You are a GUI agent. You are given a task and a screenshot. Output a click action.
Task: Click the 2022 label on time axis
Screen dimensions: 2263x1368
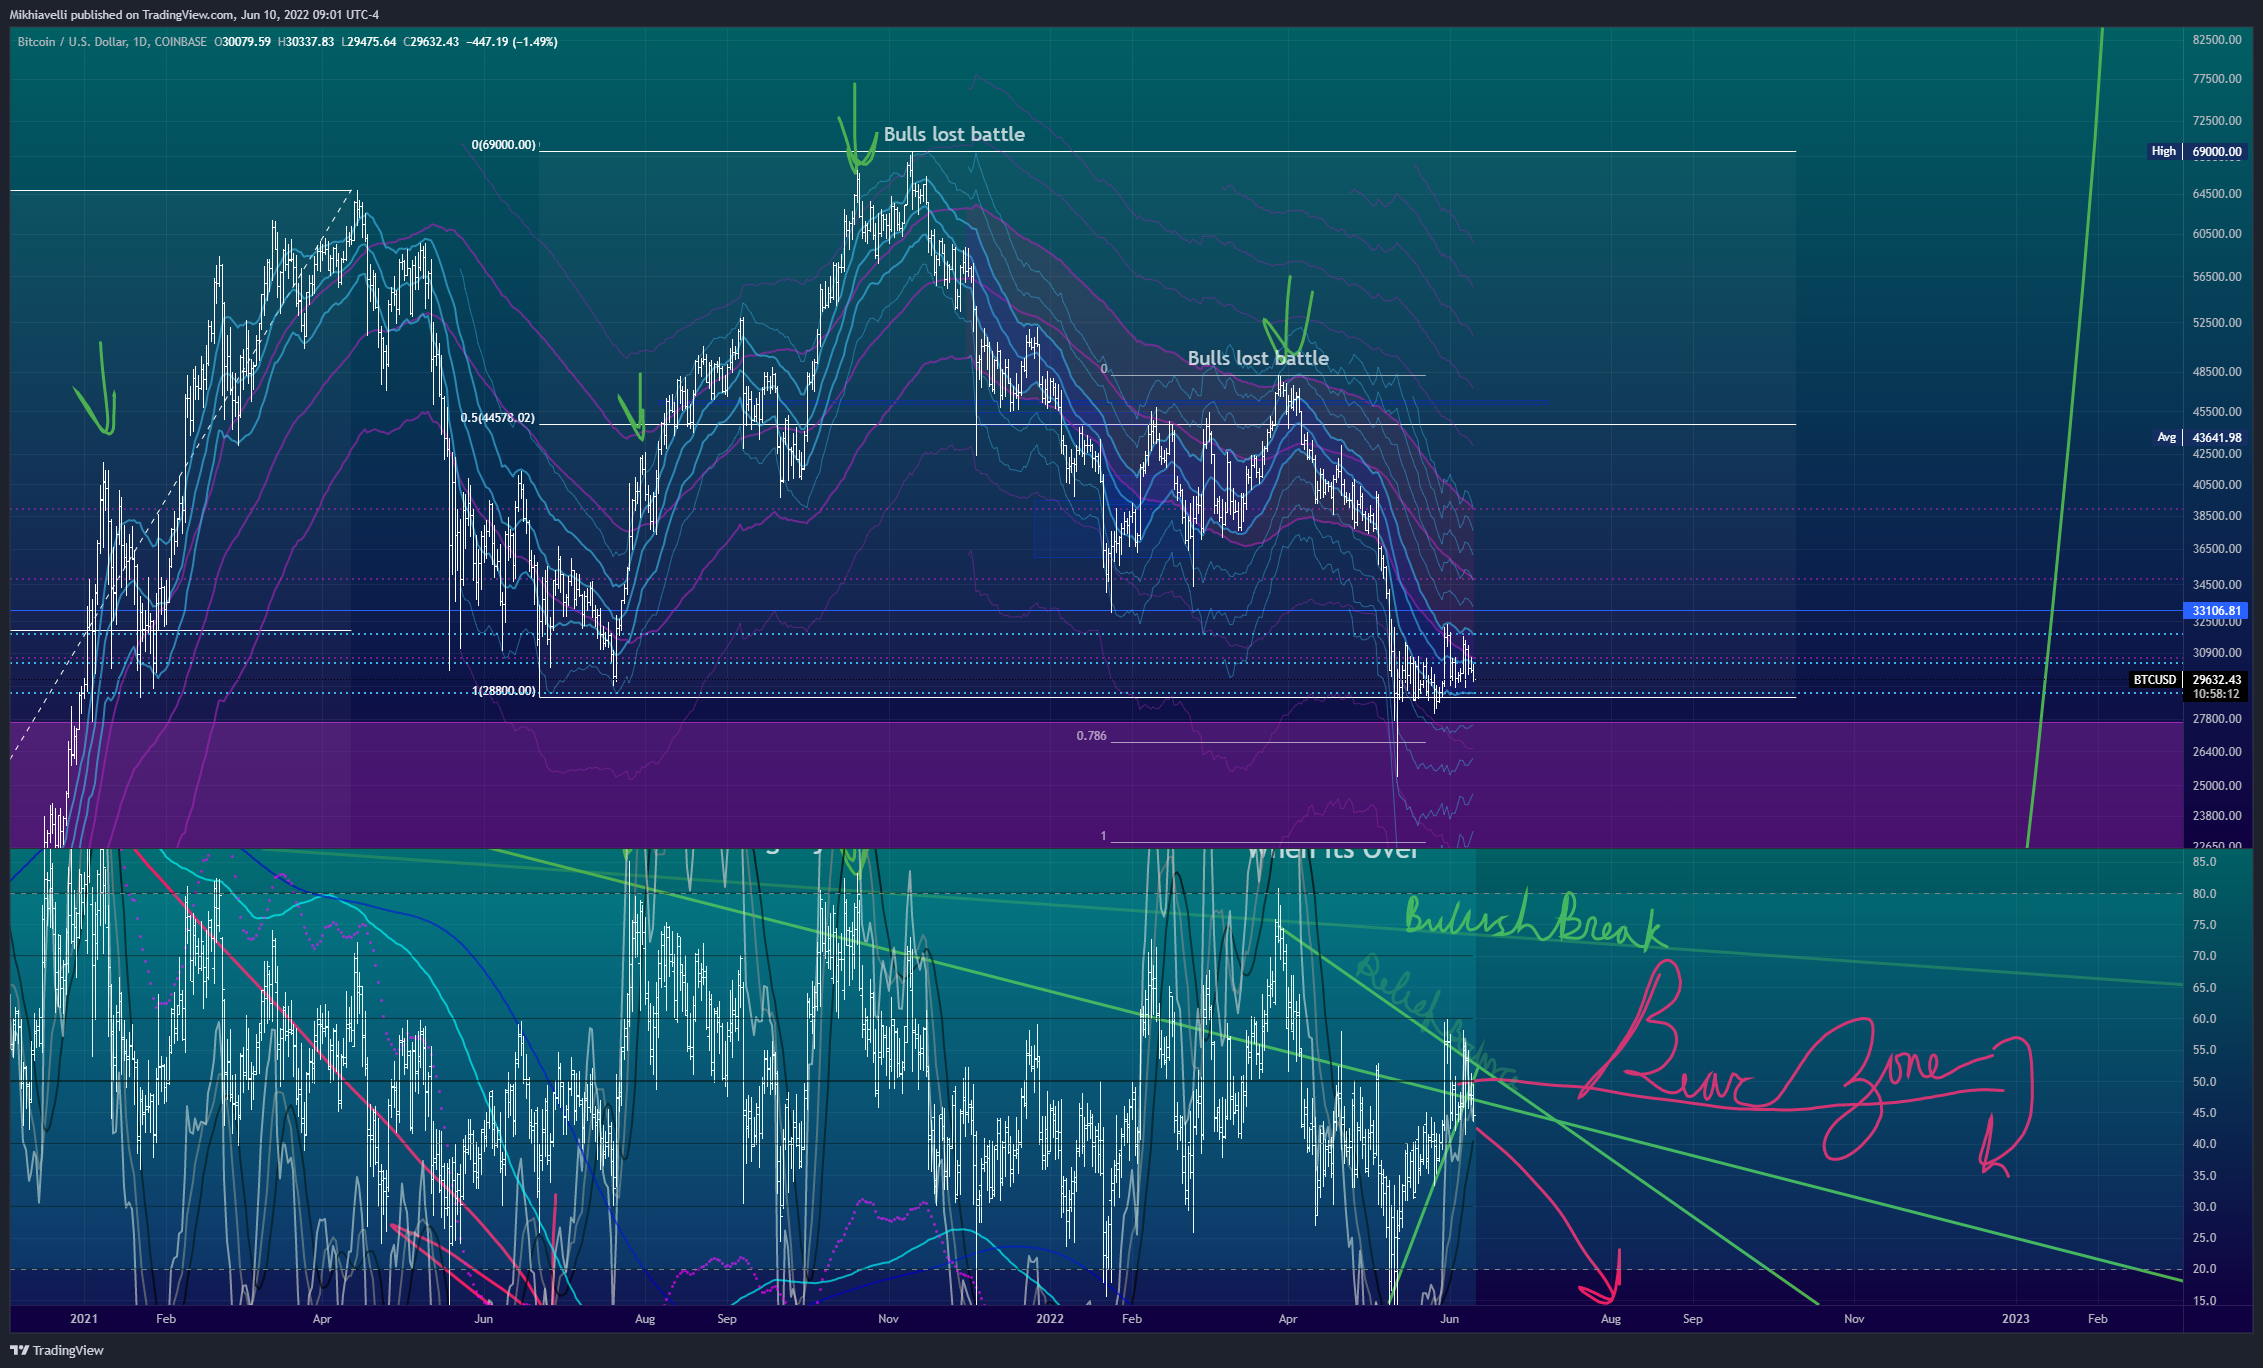[1050, 1319]
